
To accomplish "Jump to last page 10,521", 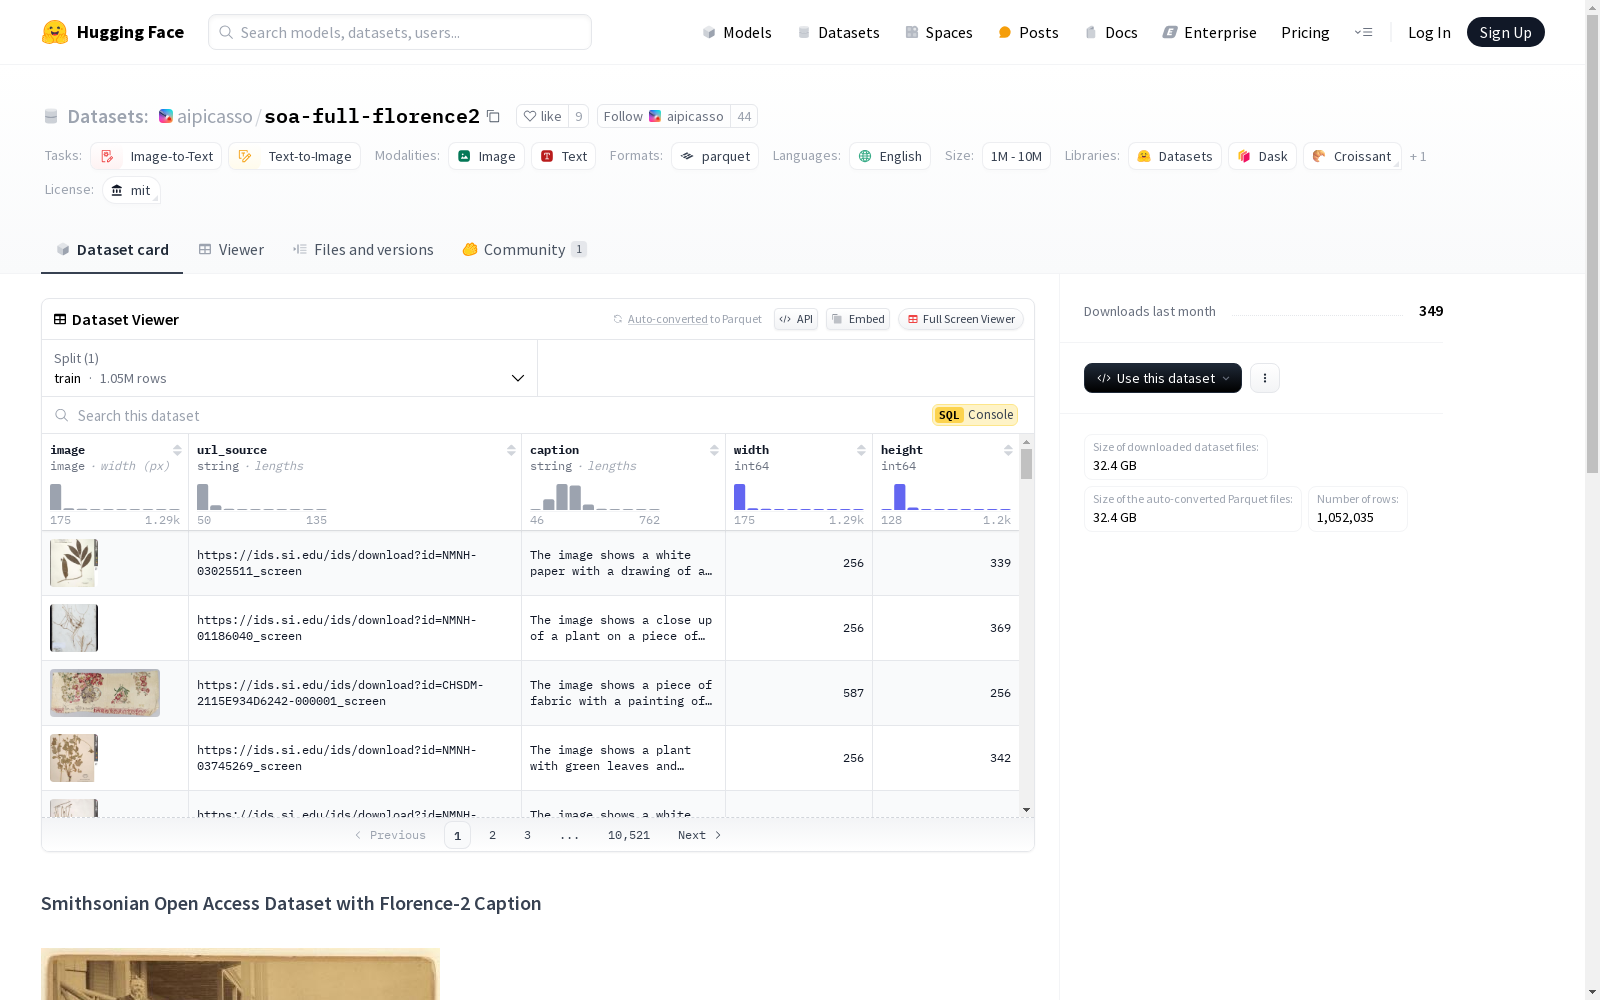I will click(x=629, y=835).
